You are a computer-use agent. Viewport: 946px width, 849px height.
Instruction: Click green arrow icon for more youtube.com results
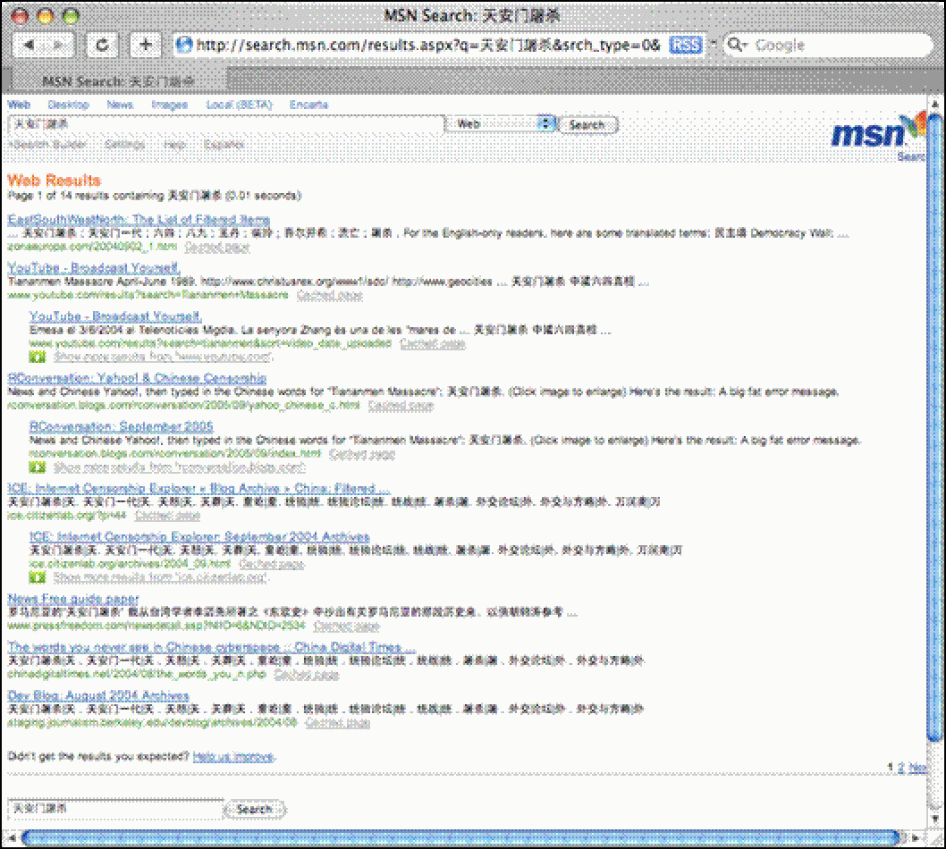pos(37,355)
